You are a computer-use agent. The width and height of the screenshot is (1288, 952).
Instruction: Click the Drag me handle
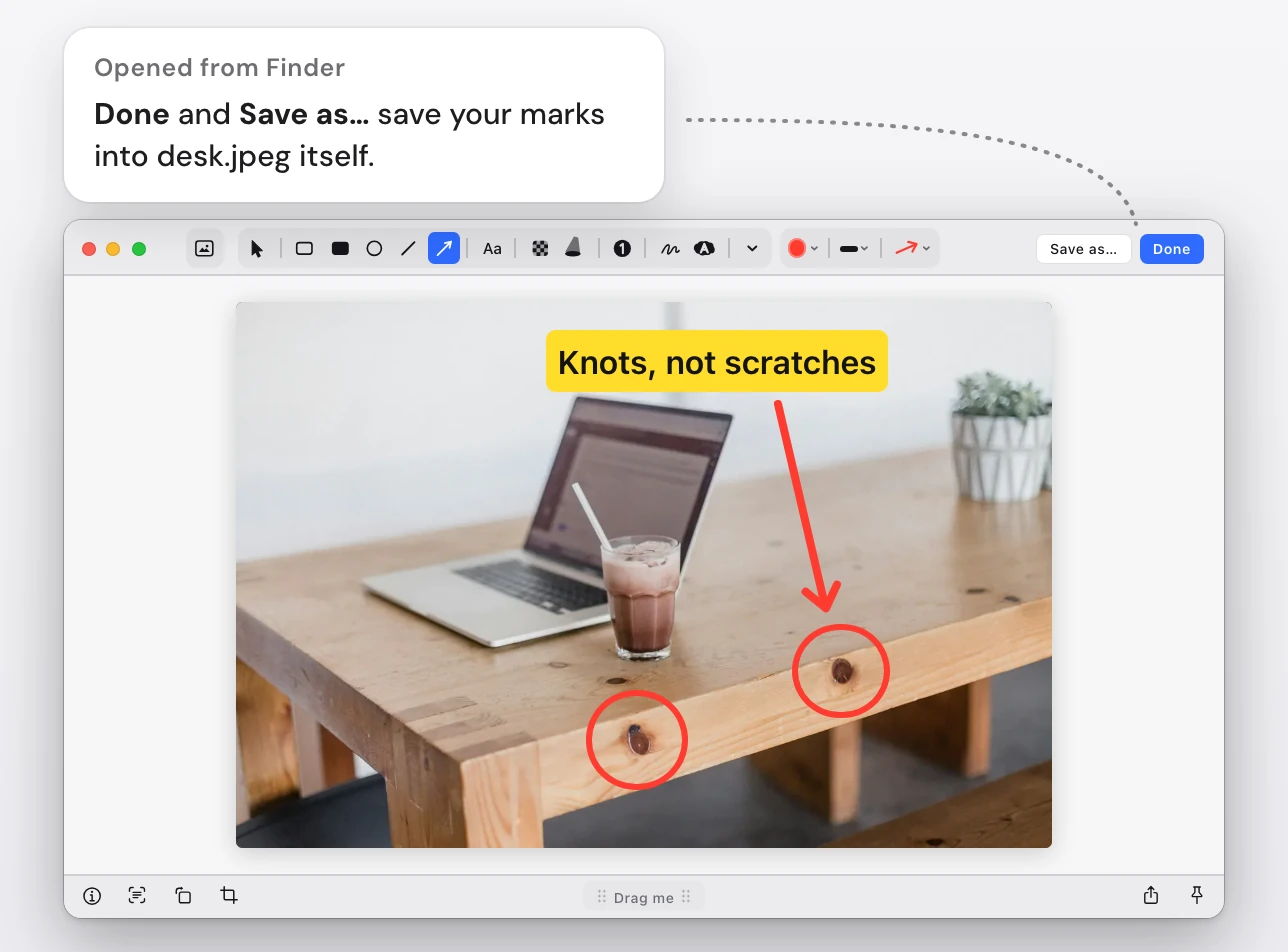[x=644, y=897]
